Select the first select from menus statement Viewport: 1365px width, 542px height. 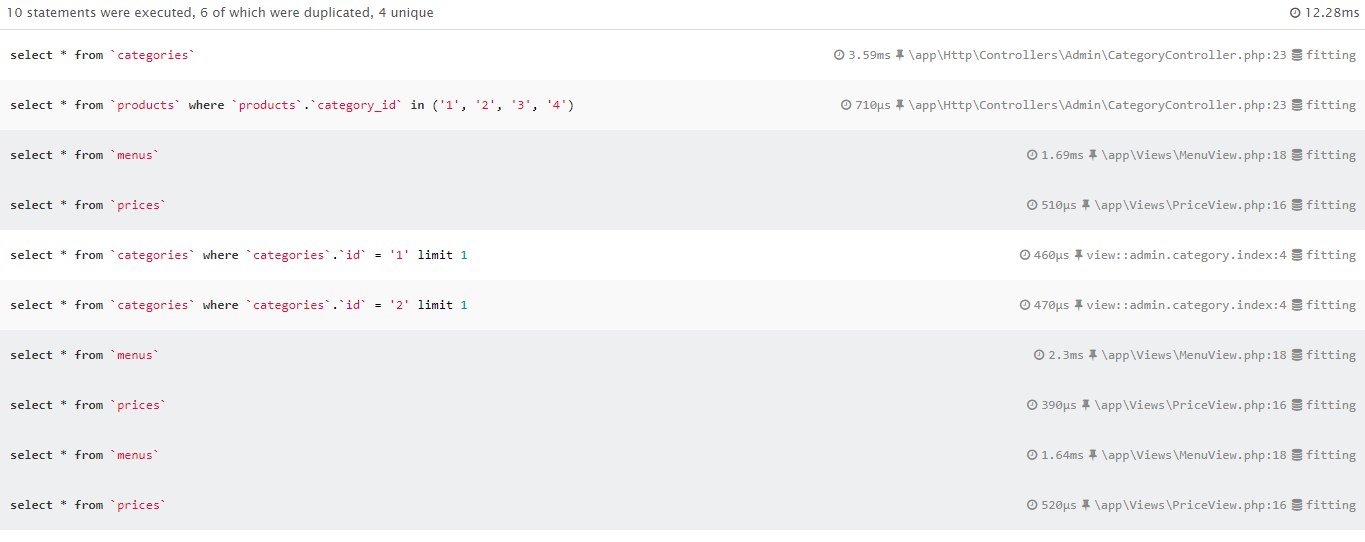84,155
